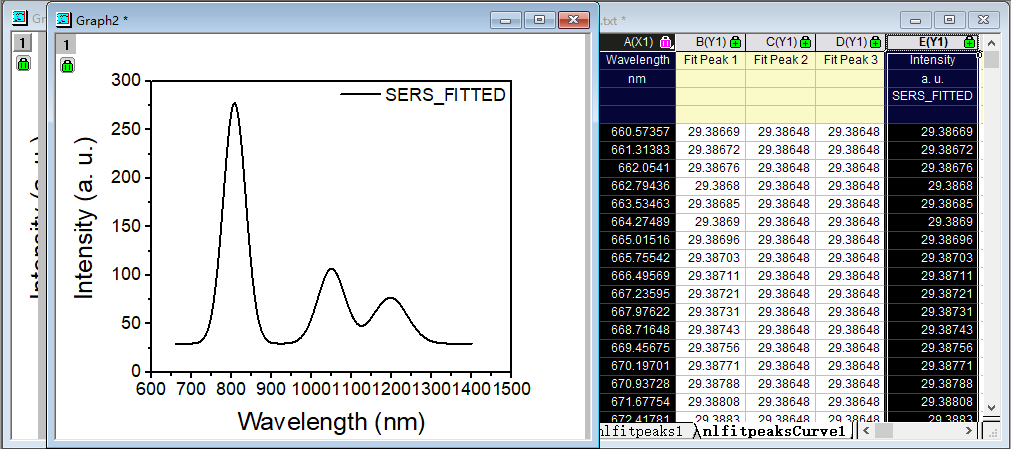Click green lock icon in background graph window

[23, 63]
